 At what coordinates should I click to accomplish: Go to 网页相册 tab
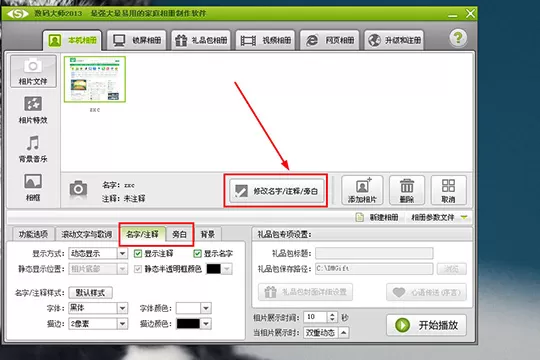click(x=330, y=40)
